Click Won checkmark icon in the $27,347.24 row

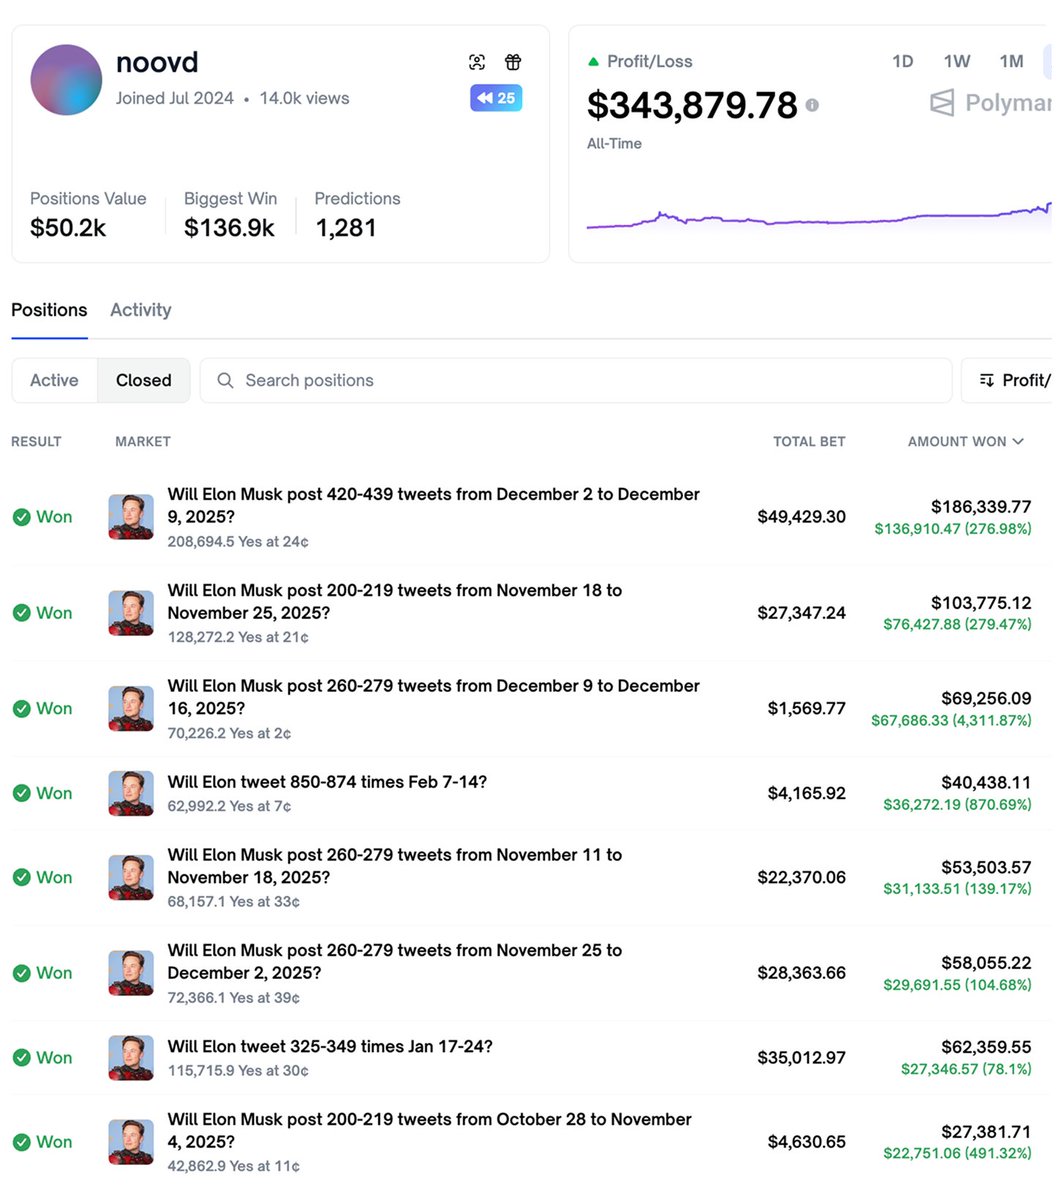point(21,613)
